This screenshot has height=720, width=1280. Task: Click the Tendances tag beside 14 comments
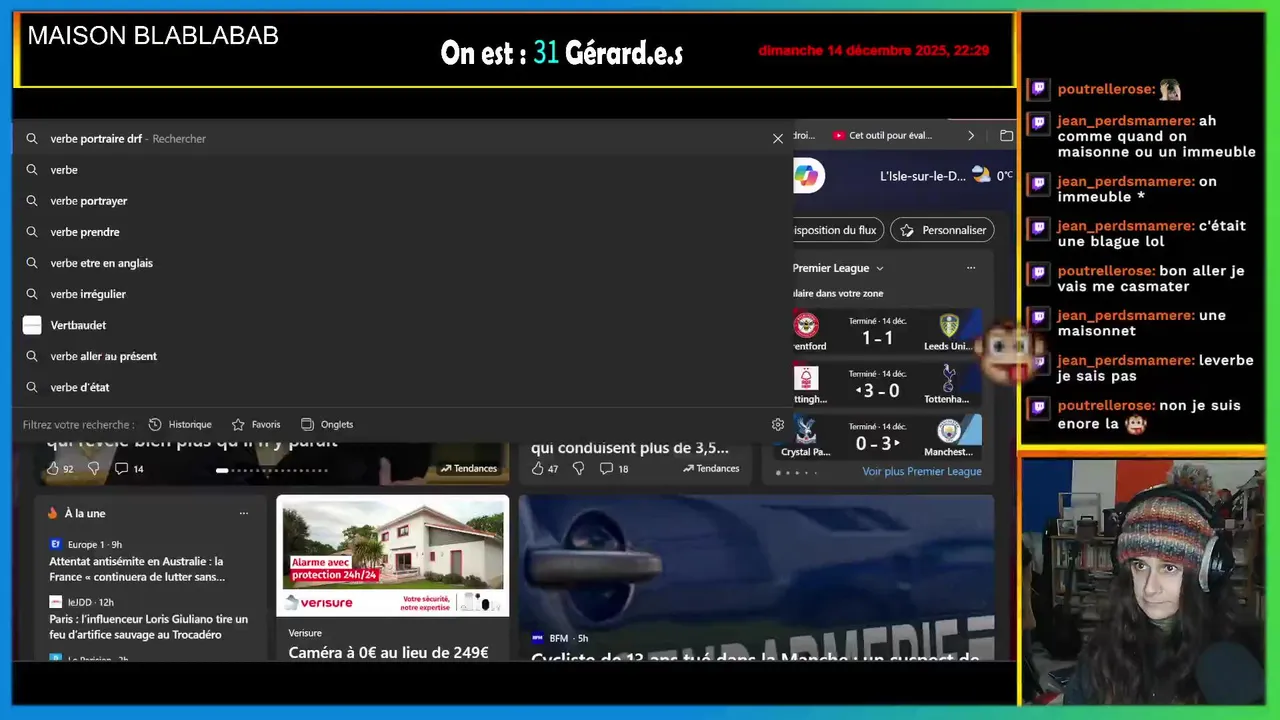coord(469,468)
